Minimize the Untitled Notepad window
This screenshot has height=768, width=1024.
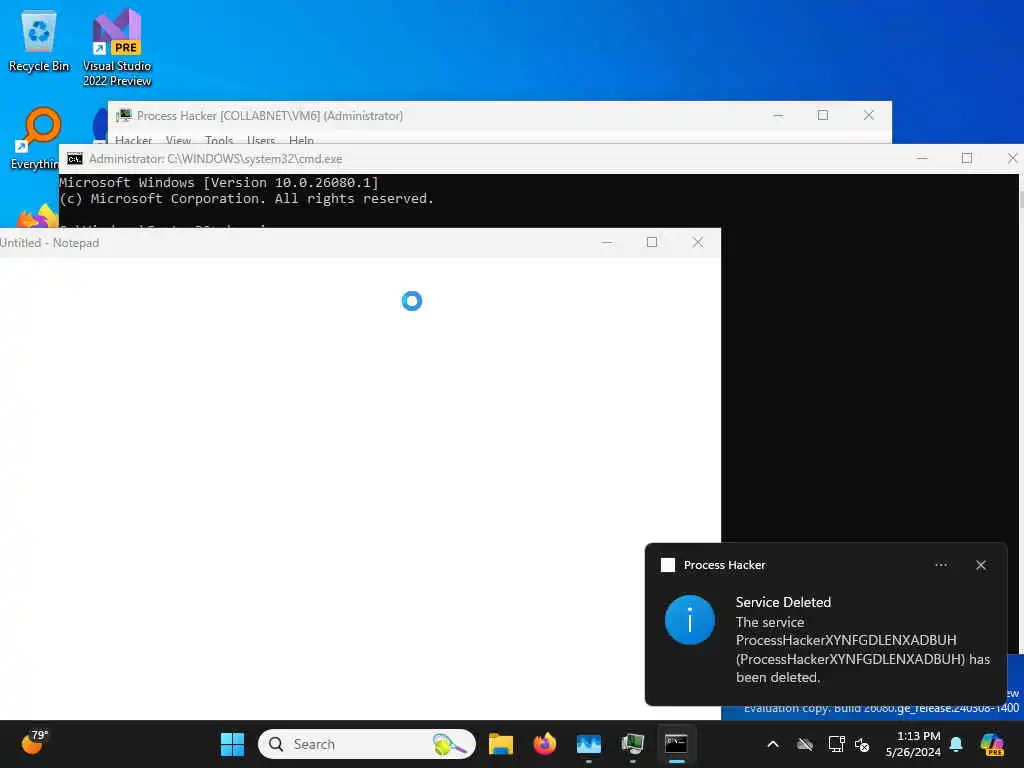[x=607, y=242]
